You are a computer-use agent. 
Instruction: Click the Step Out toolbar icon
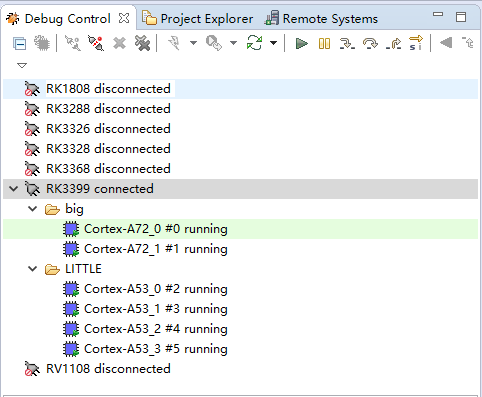pos(393,44)
